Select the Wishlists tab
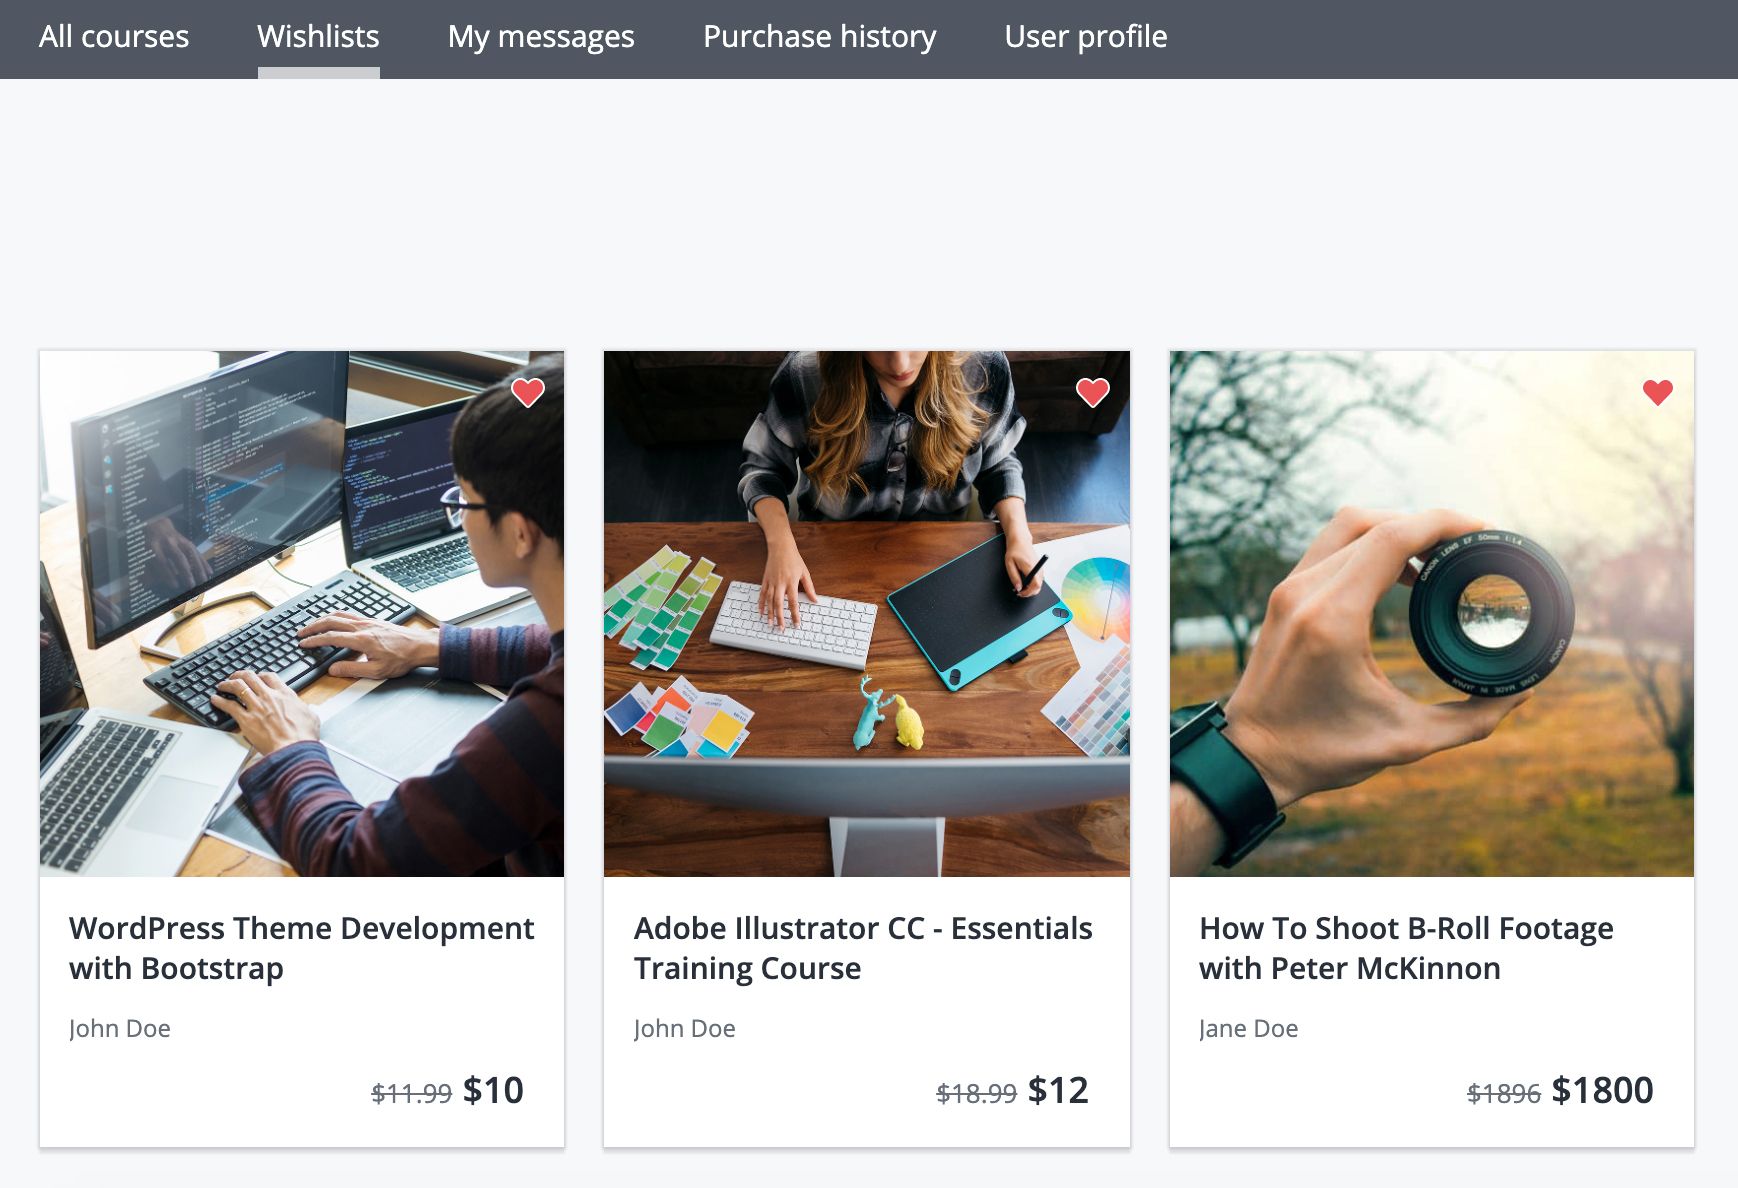 pos(318,37)
